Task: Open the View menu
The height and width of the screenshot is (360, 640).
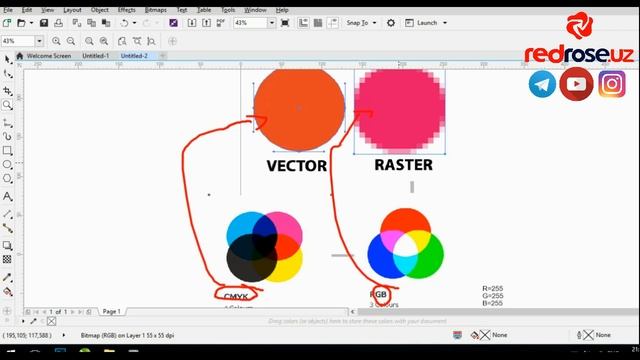Action: click(x=47, y=10)
